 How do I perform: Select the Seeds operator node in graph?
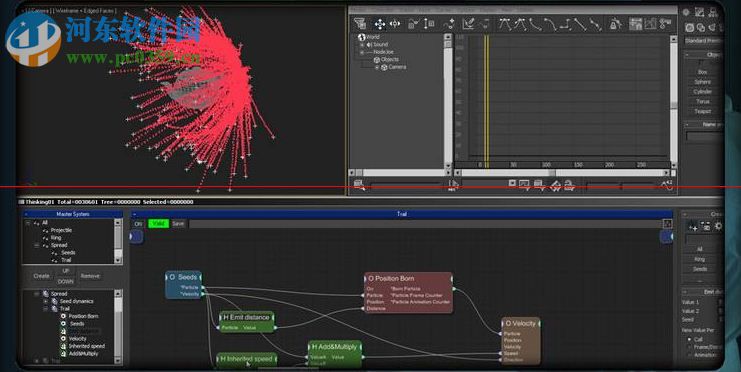click(x=184, y=285)
